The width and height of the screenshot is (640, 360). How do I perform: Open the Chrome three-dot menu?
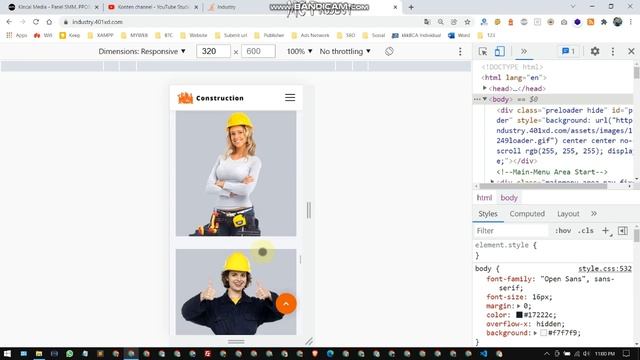[631, 22]
